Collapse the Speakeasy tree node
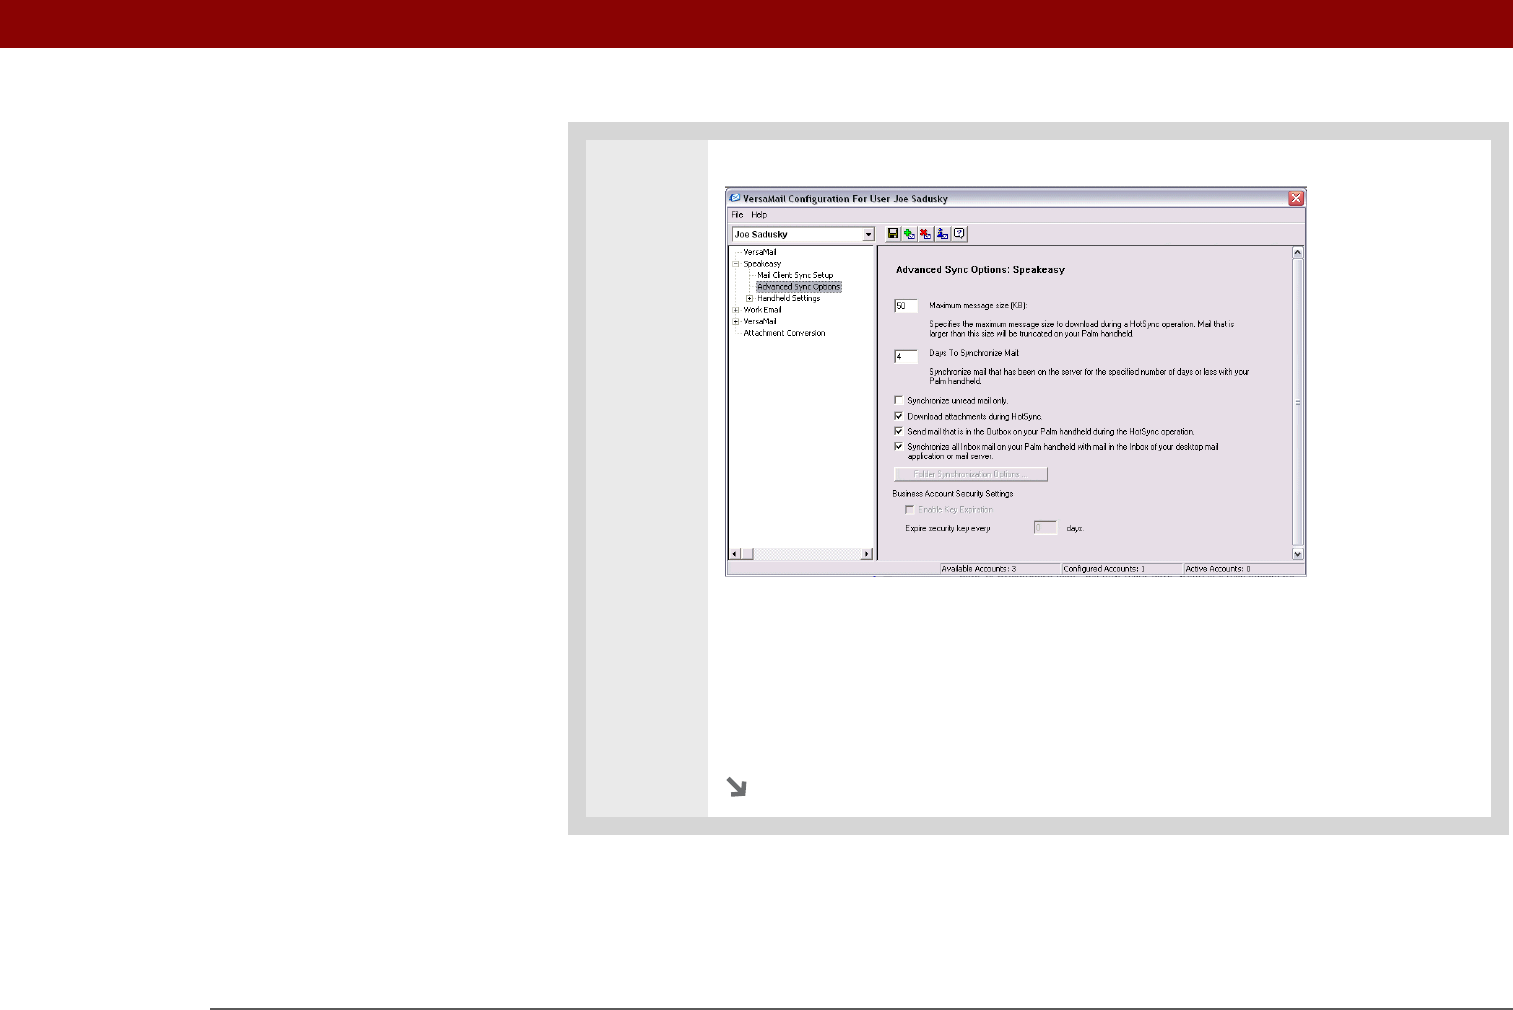This screenshot has height=1010, width=1513. coord(736,264)
